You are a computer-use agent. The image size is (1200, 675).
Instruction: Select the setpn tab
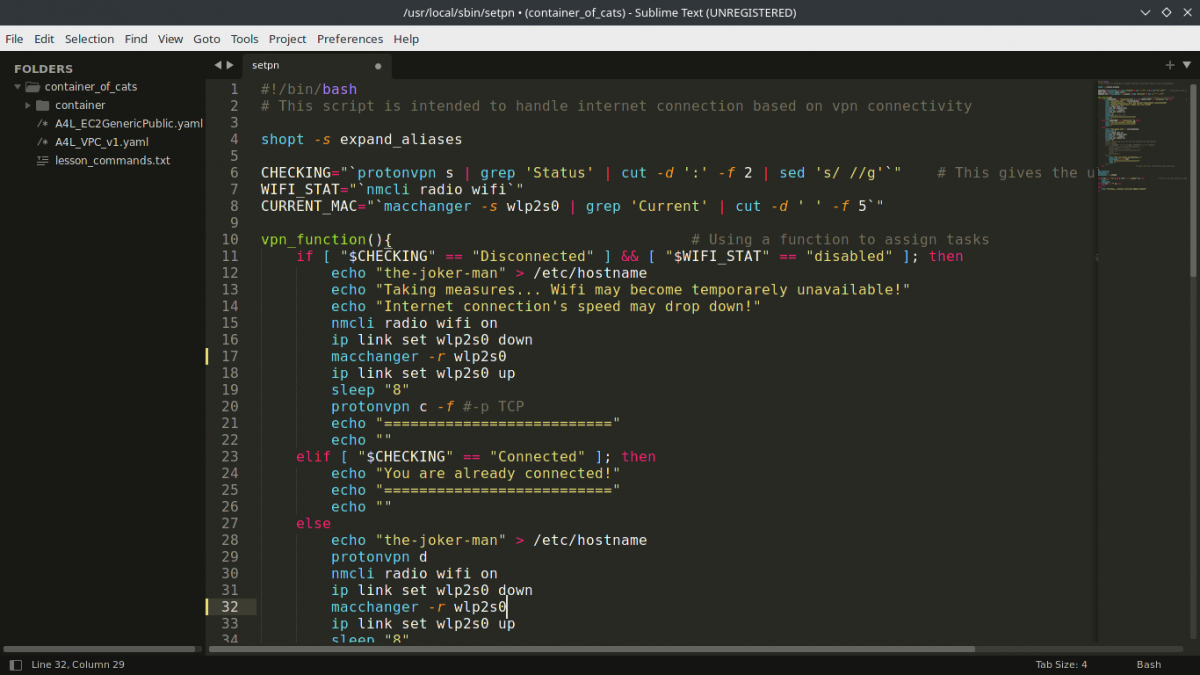[x=265, y=65]
